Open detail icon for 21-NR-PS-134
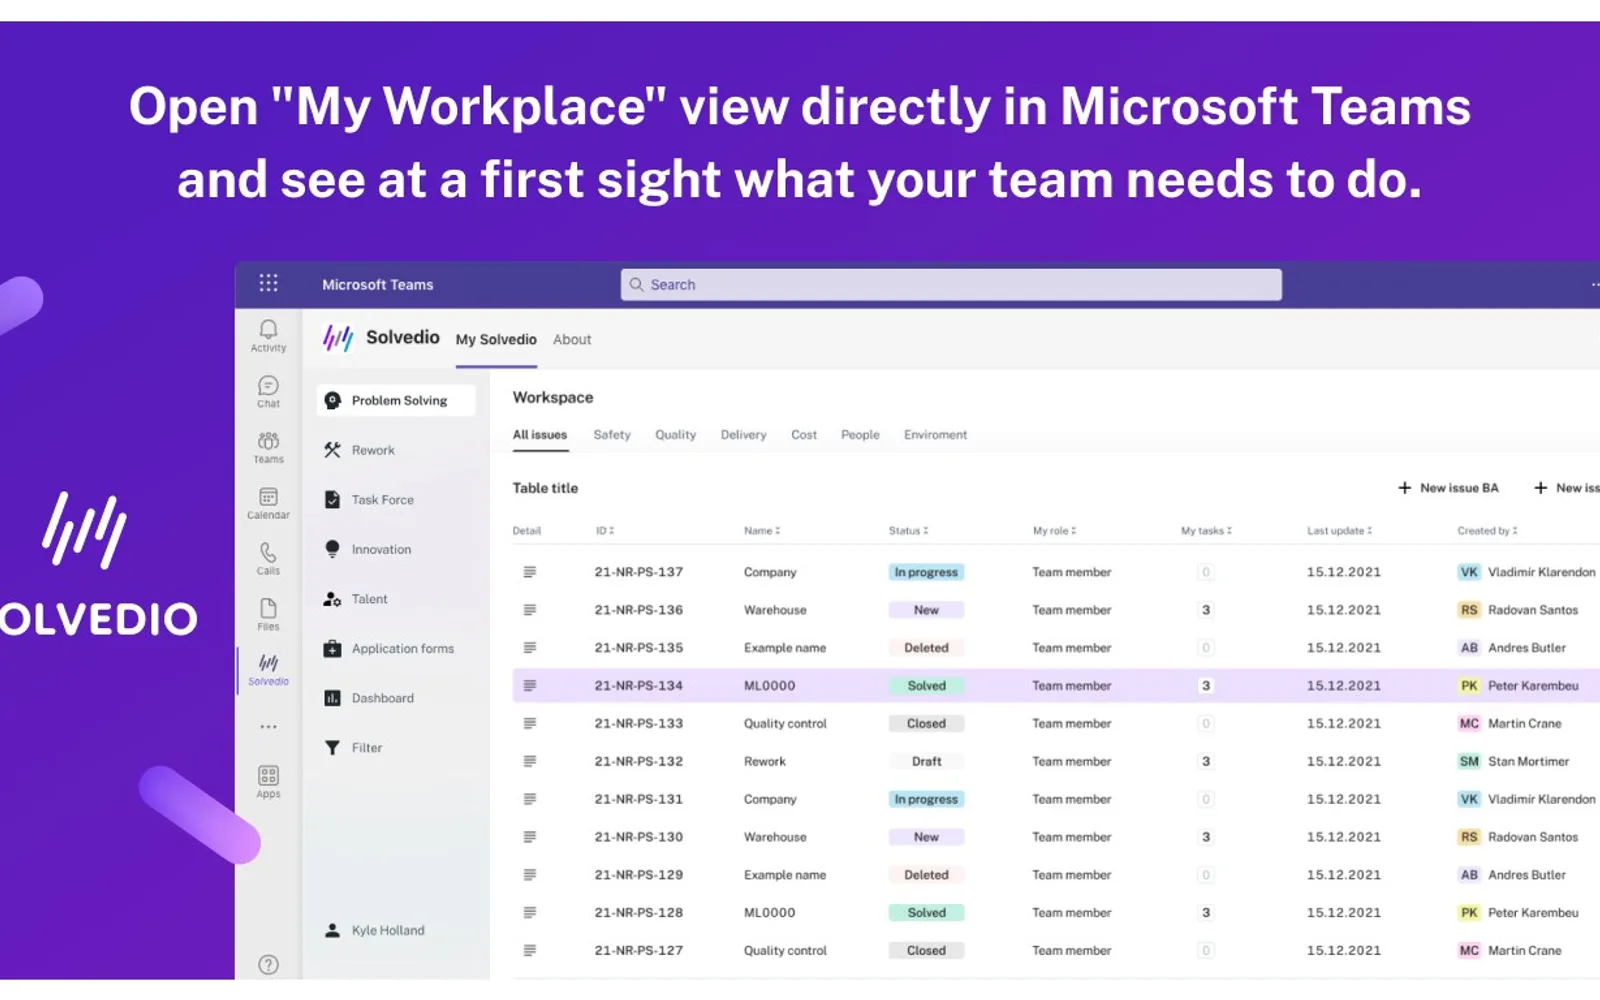This screenshot has height=1000, width=1600. [x=530, y=686]
